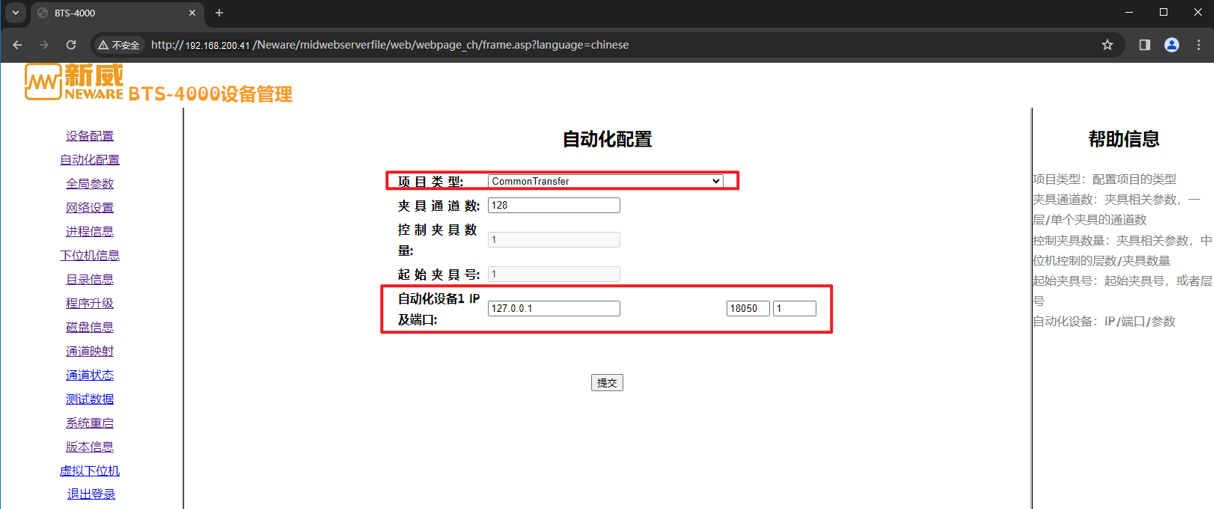Viewport: 1214px width, 509px height.
Task: Click the browser forward arrow
Action: click(44, 45)
